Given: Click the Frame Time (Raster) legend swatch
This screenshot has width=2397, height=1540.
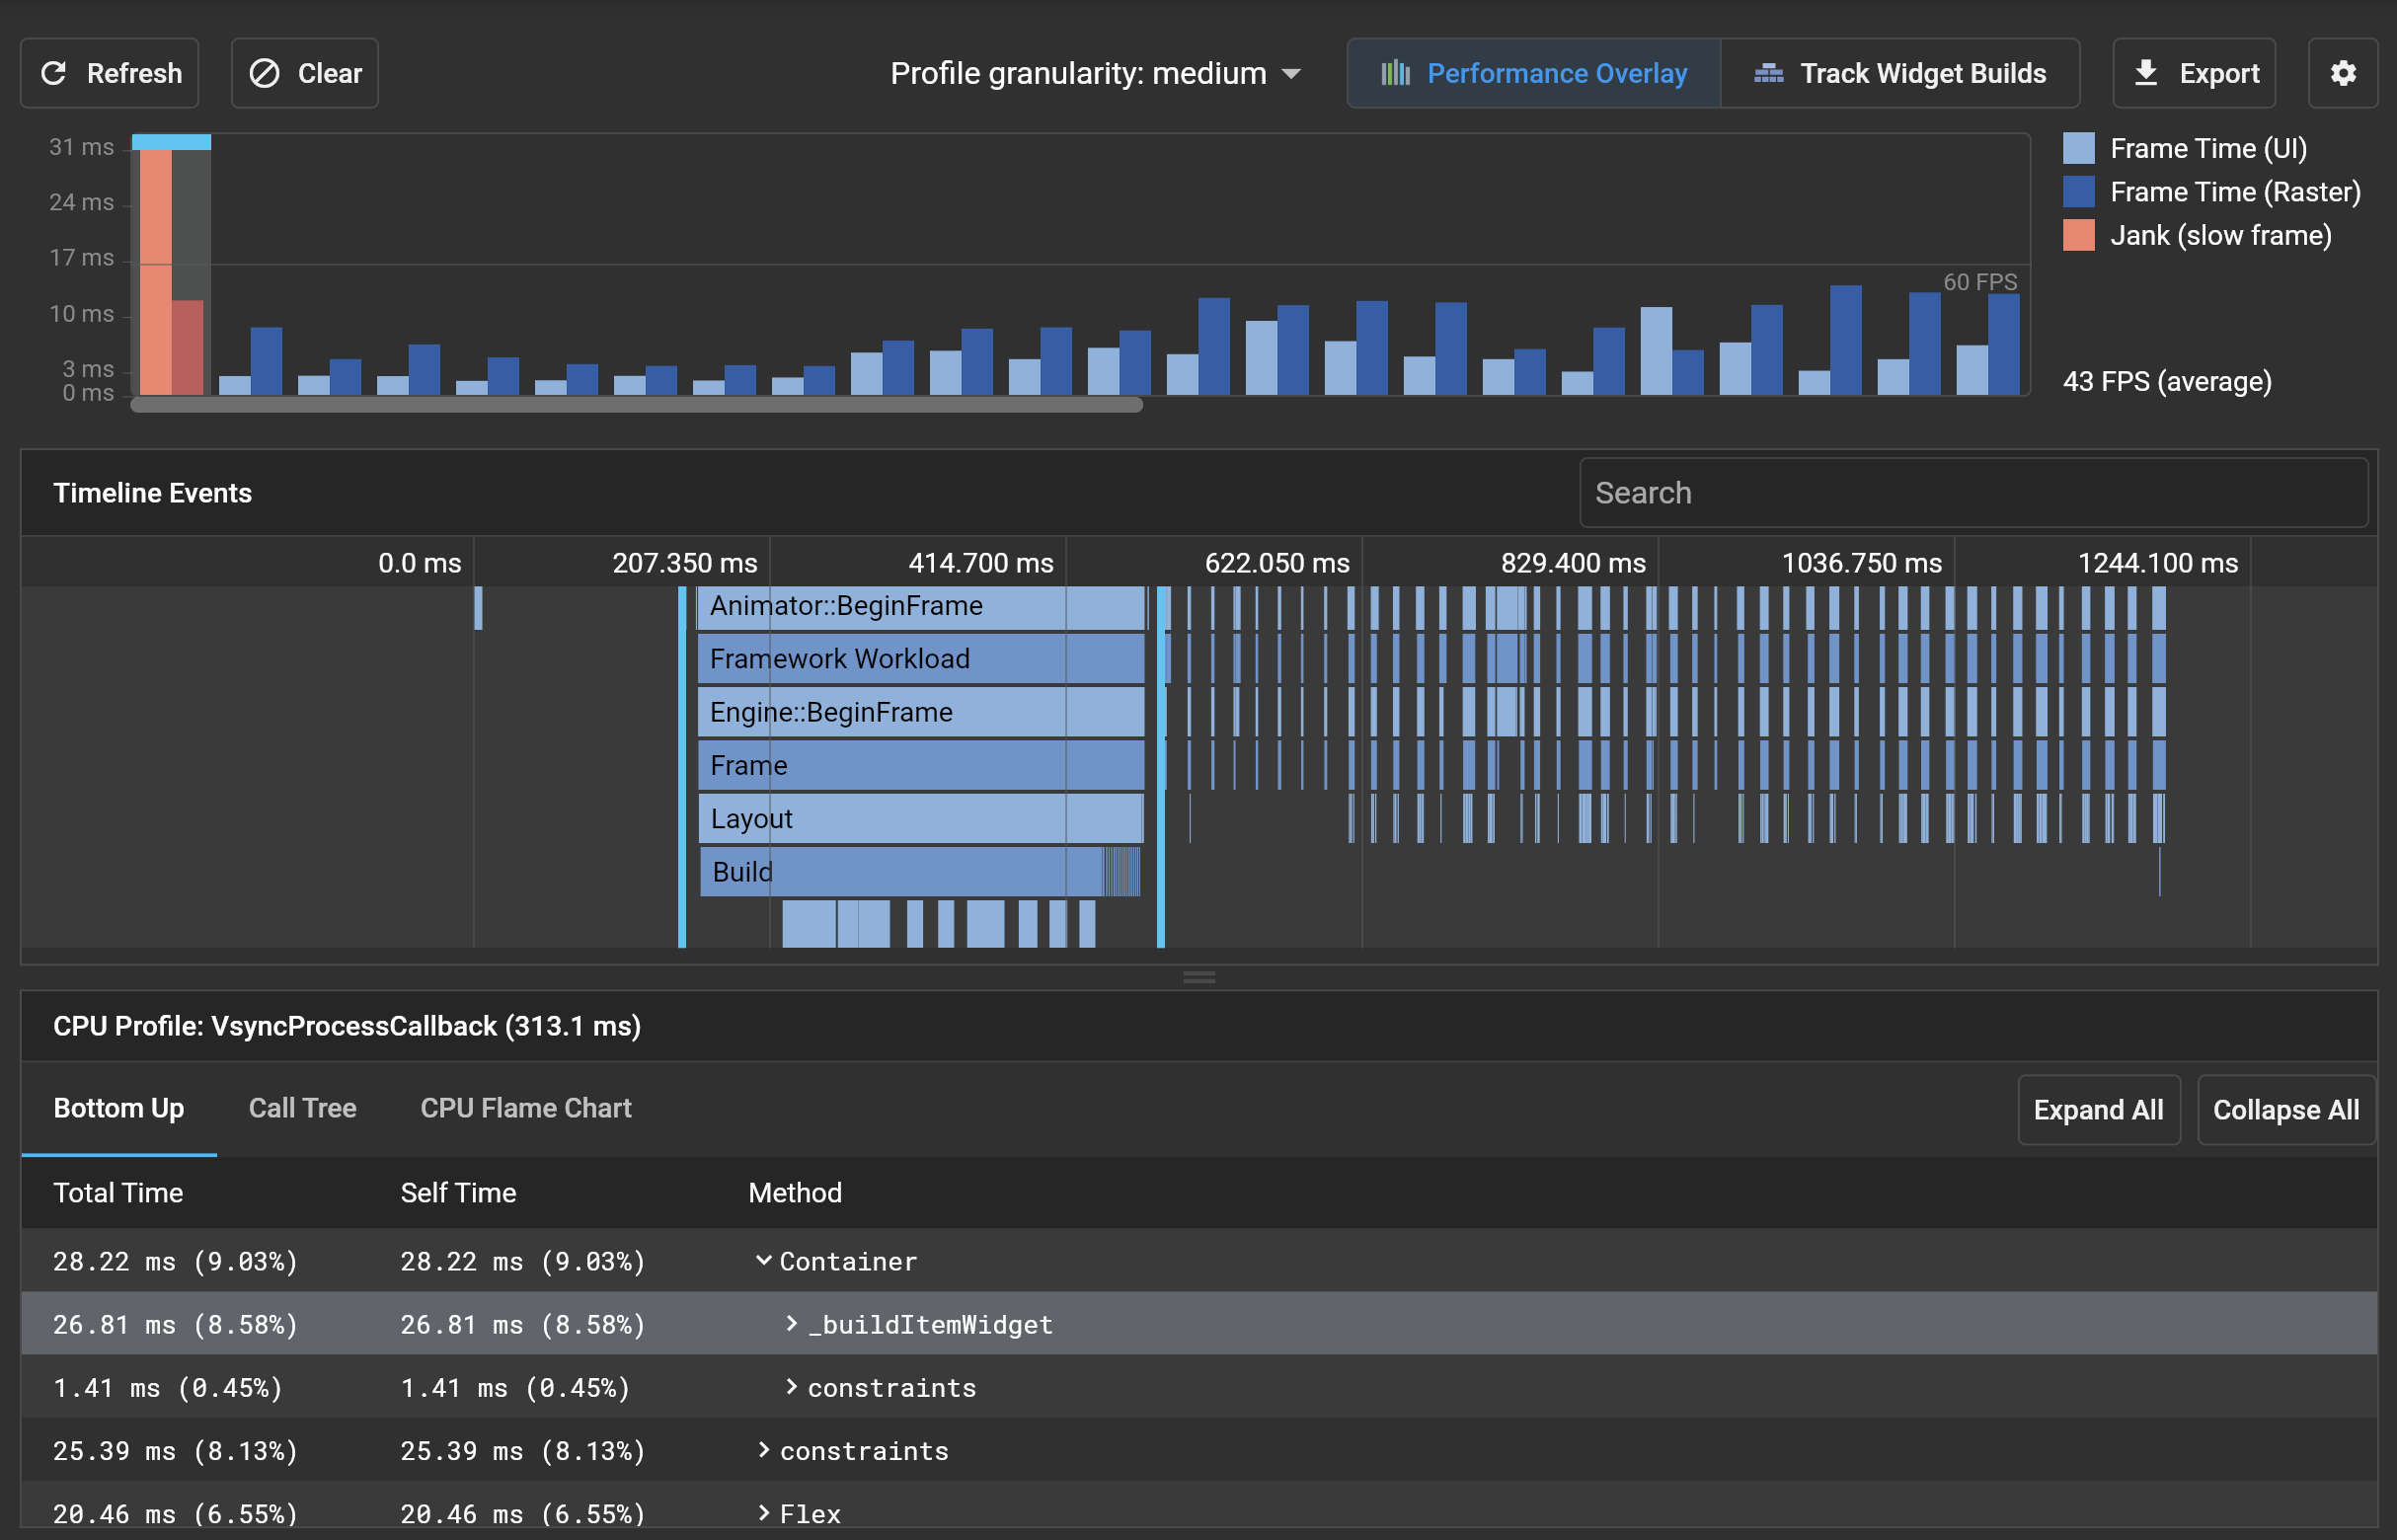Looking at the screenshot, I should pyautogui.click(x=2079, y=191).
